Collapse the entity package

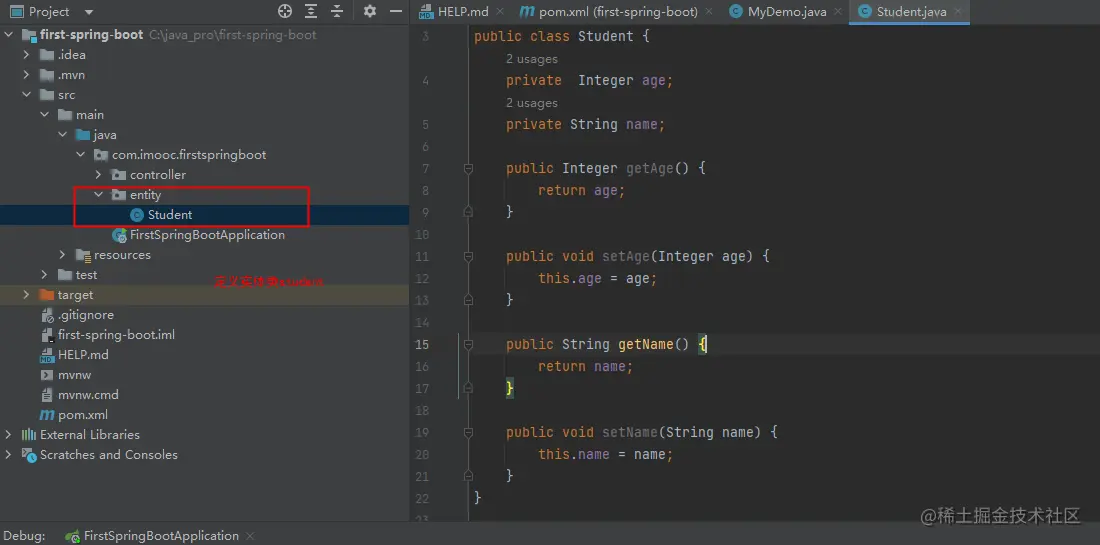99,195
